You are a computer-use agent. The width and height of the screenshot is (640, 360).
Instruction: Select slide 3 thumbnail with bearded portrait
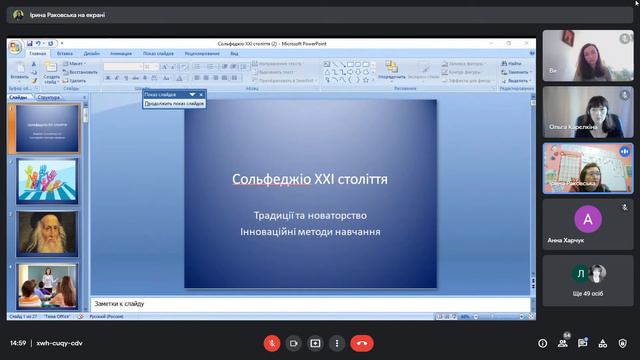pyautogui.click(x=47, y=234)
